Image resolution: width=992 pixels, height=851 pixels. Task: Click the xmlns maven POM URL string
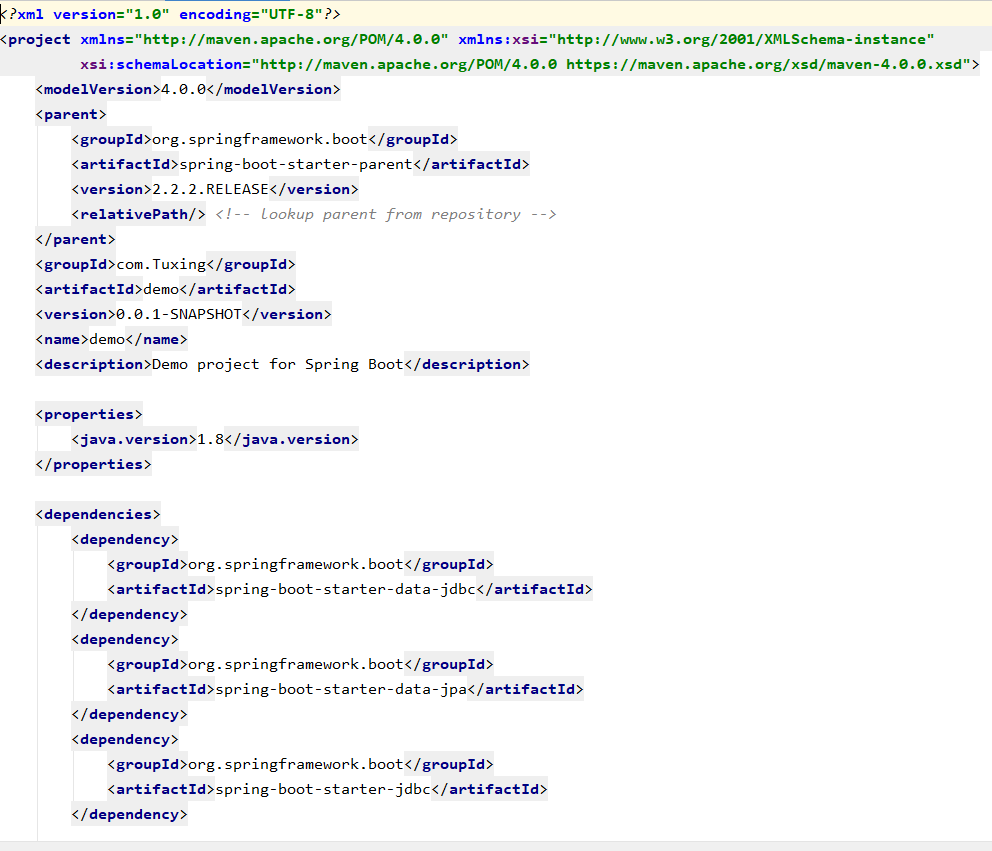[x=292, y=39]
